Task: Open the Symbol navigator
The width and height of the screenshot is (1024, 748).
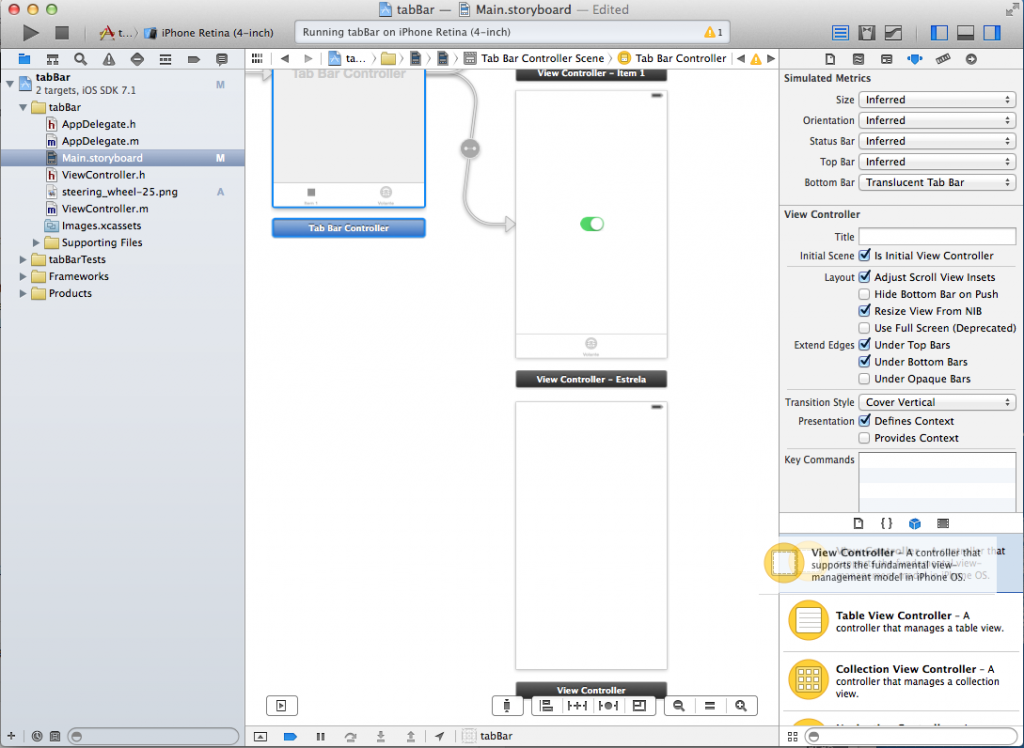Action: [52, 59]
